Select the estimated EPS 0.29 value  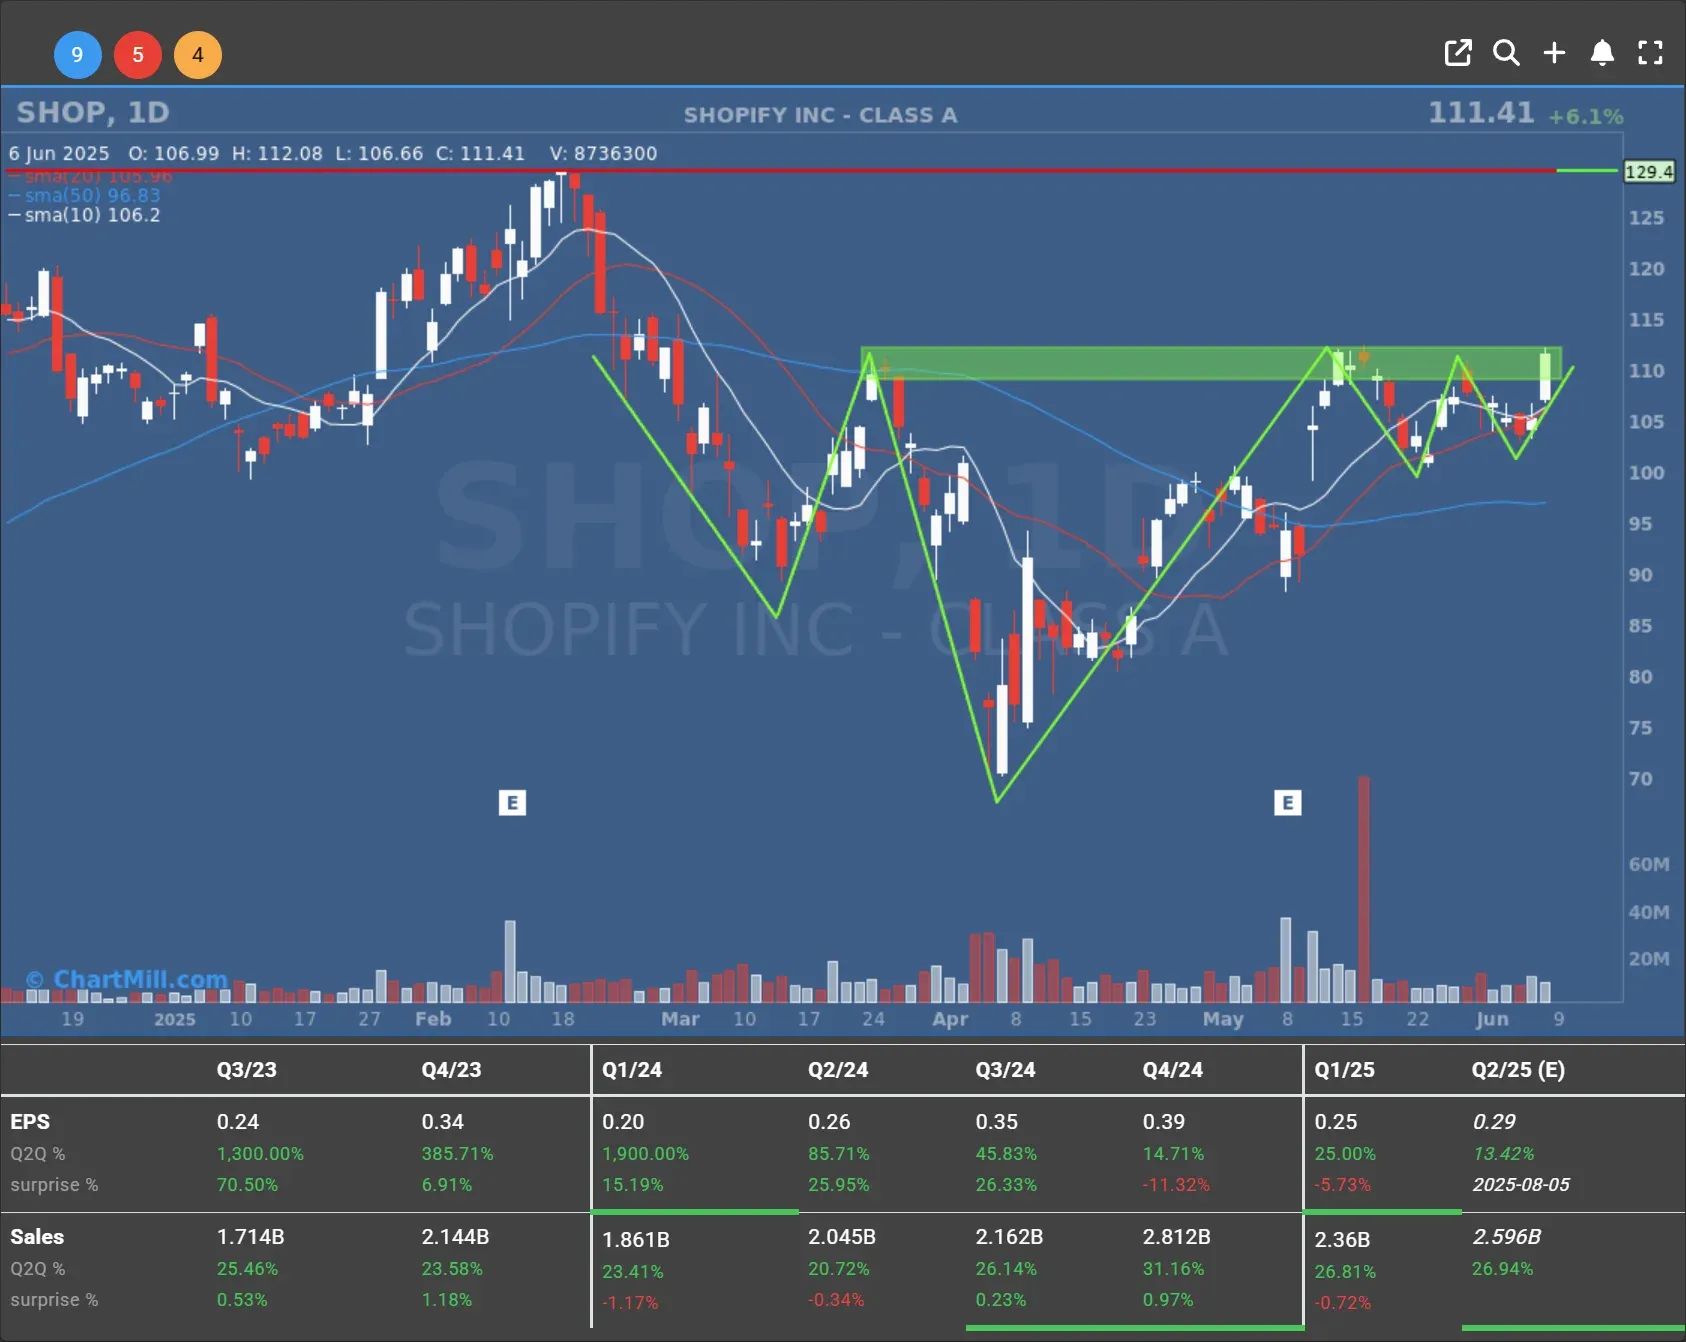click(x=1494, y=1122)
